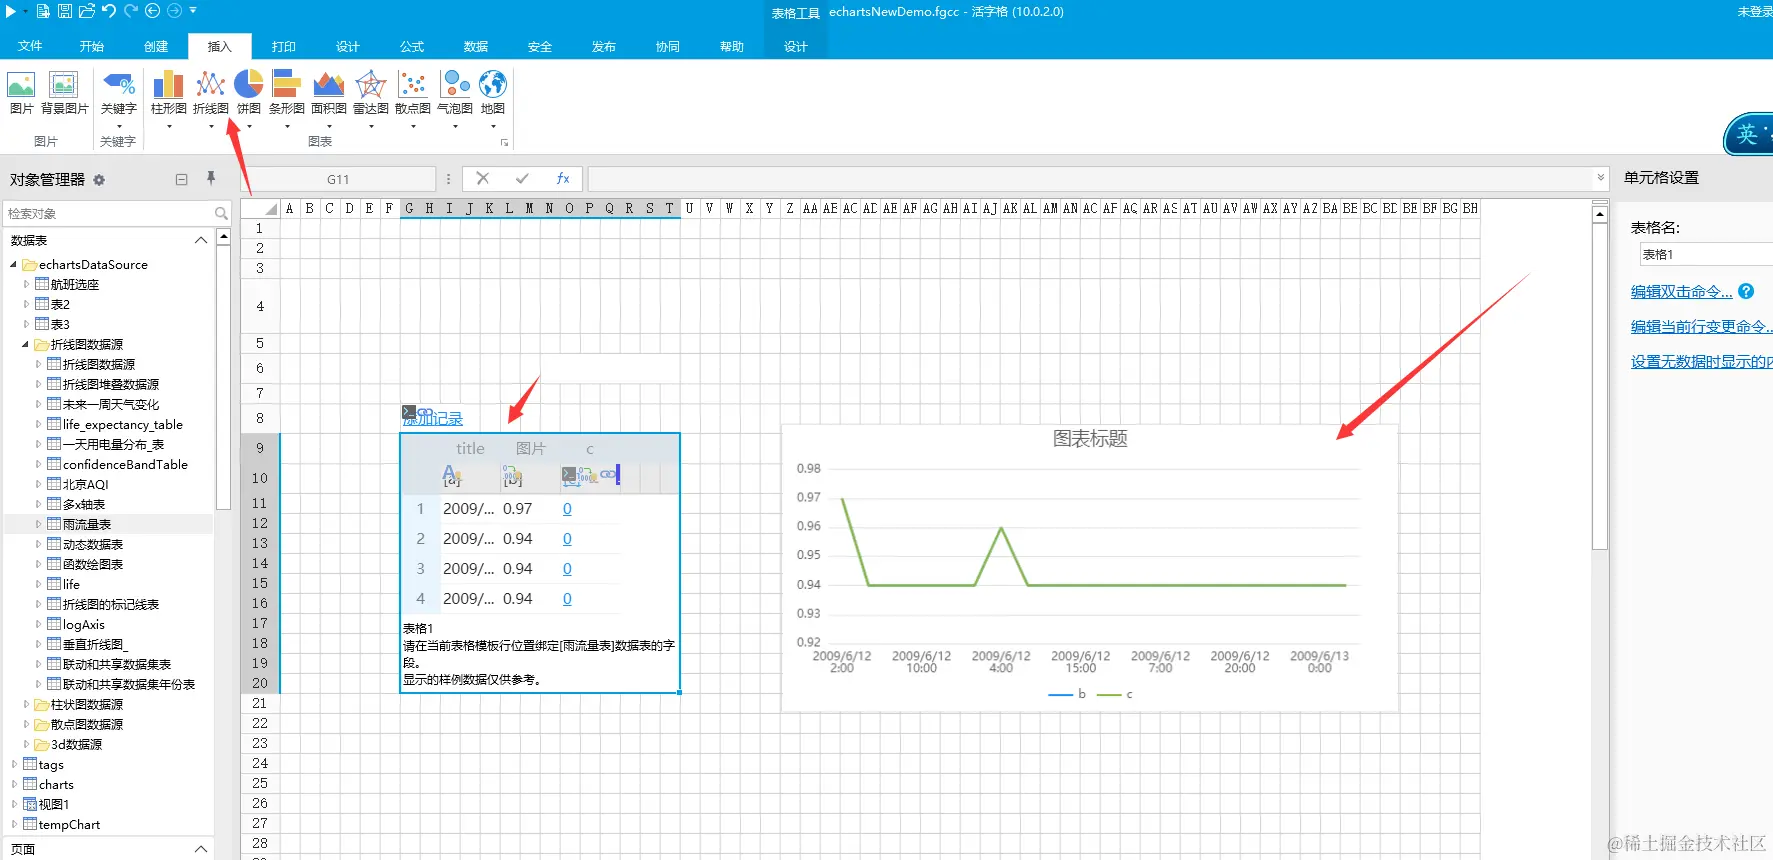Pin the object manager panel

click(x=211, y=178)
